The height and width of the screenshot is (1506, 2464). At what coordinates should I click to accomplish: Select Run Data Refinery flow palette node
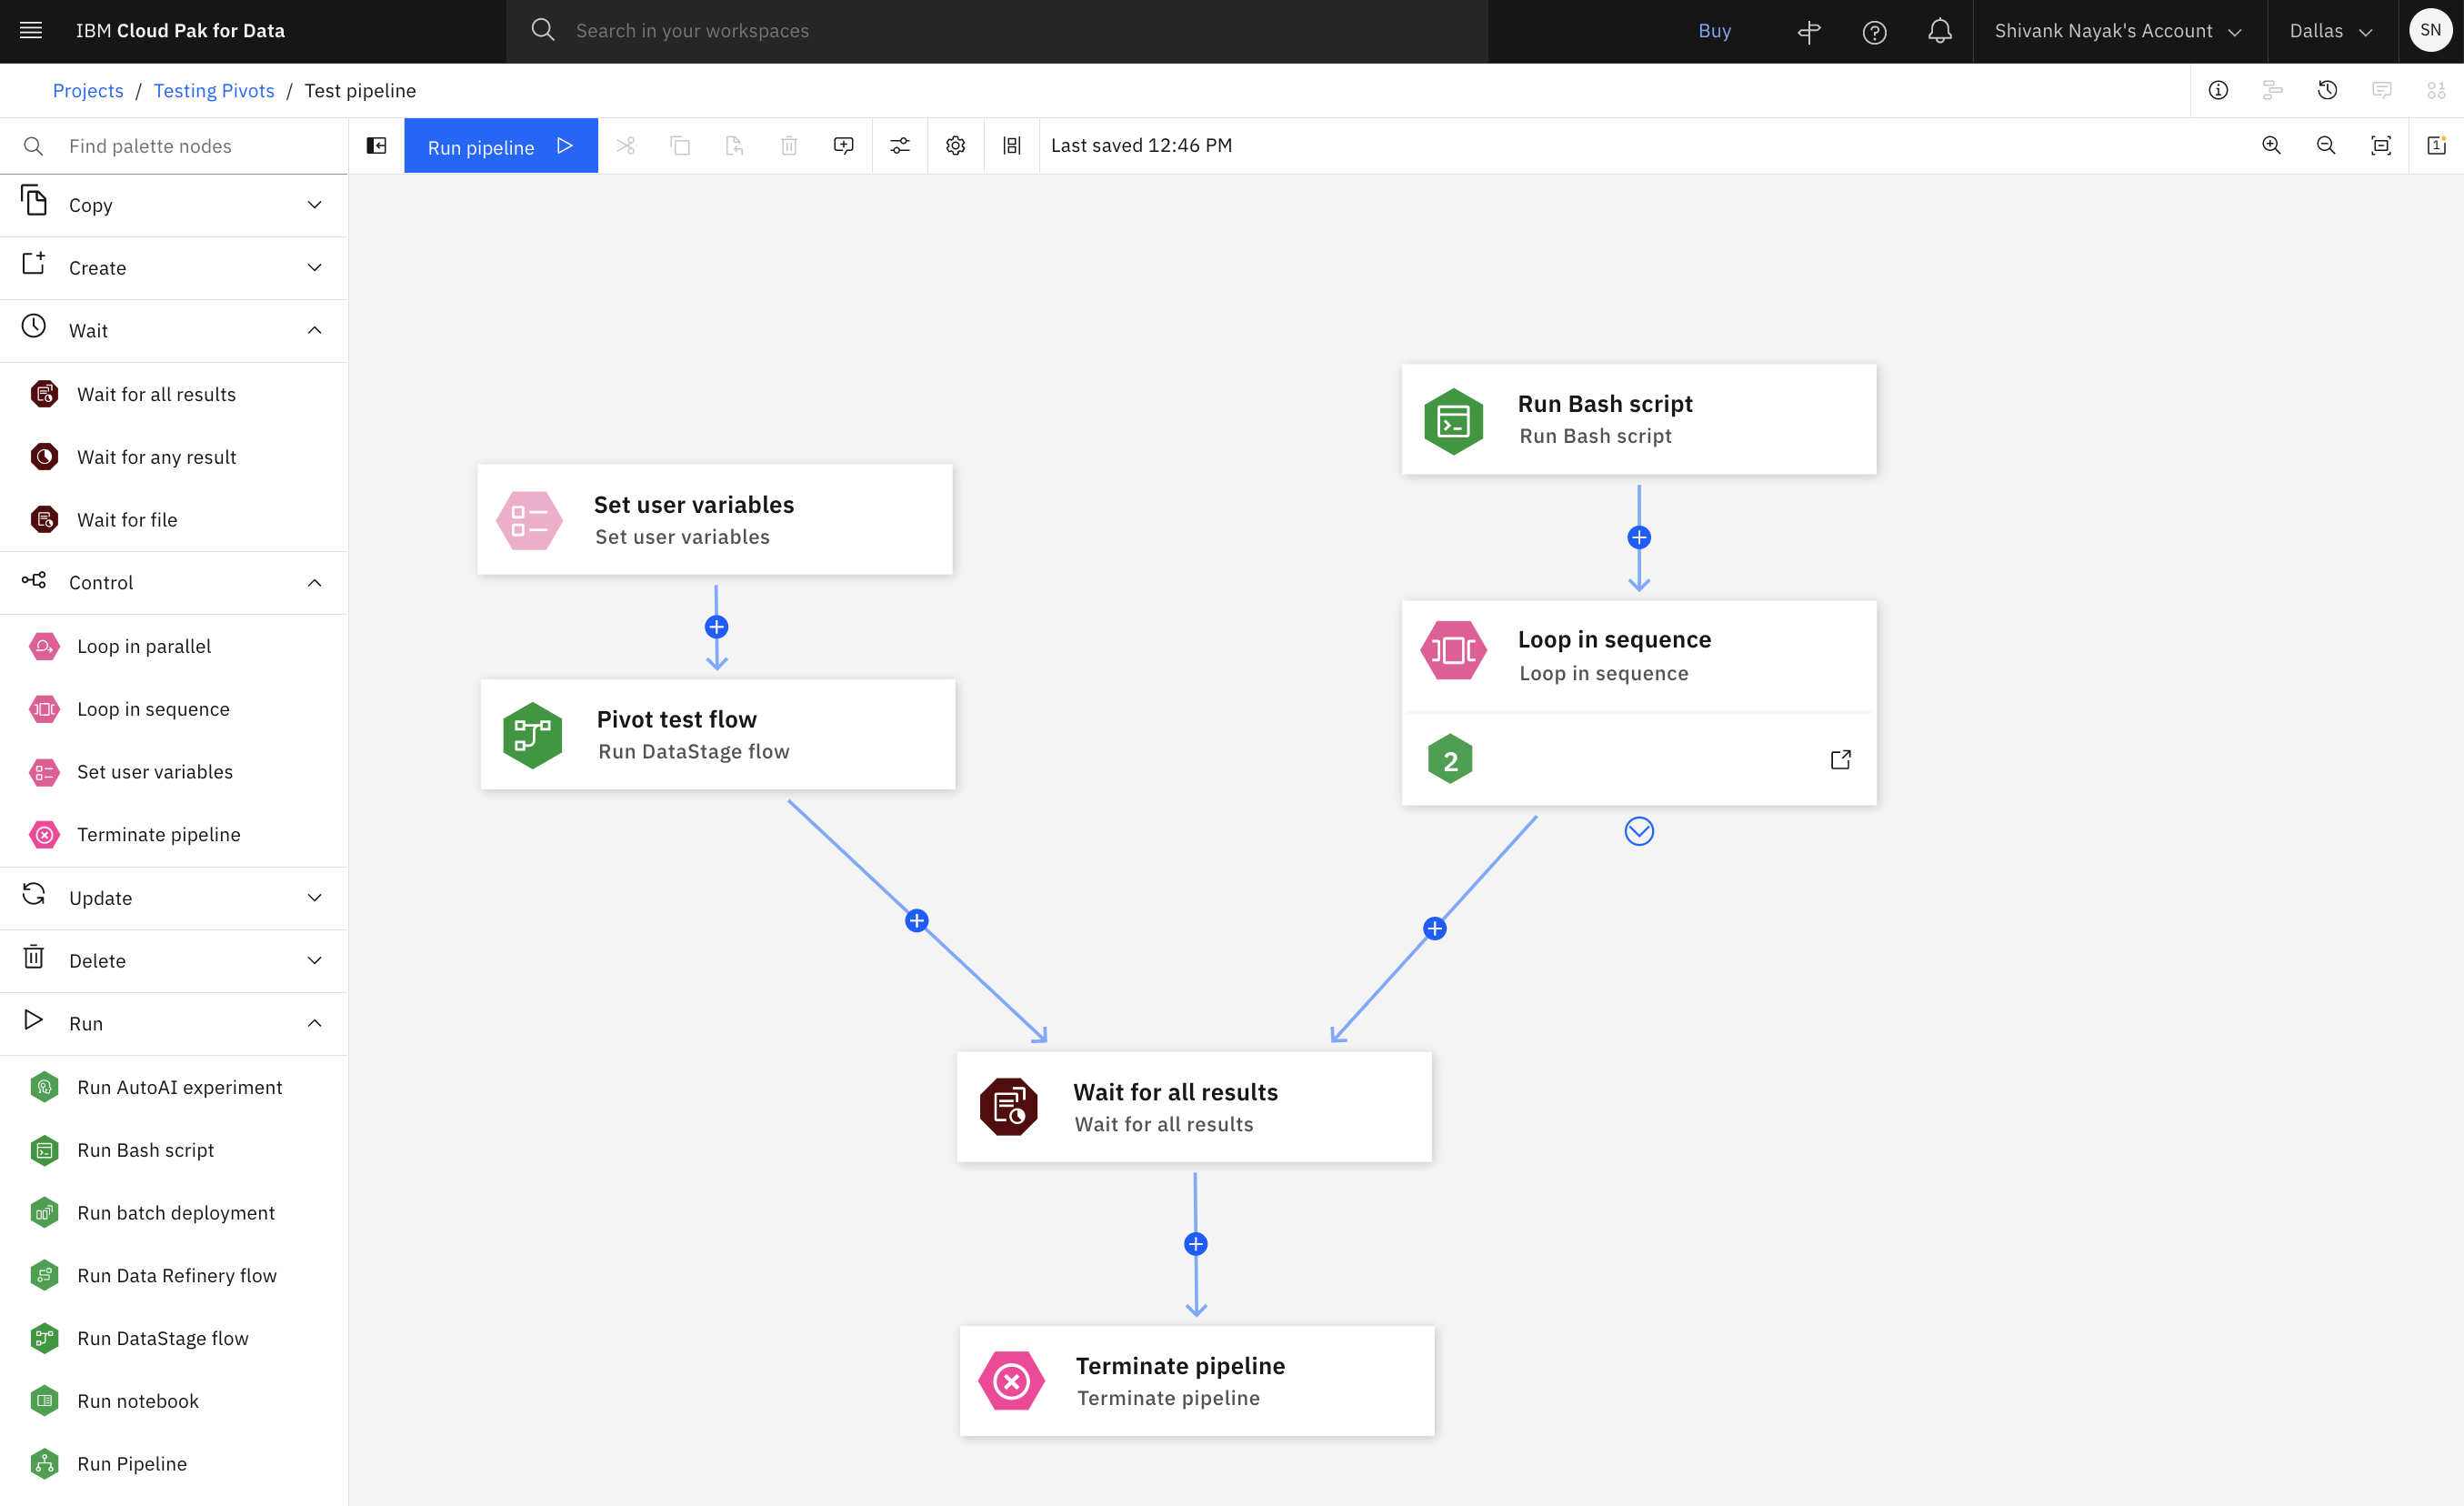click(174, 1276)
